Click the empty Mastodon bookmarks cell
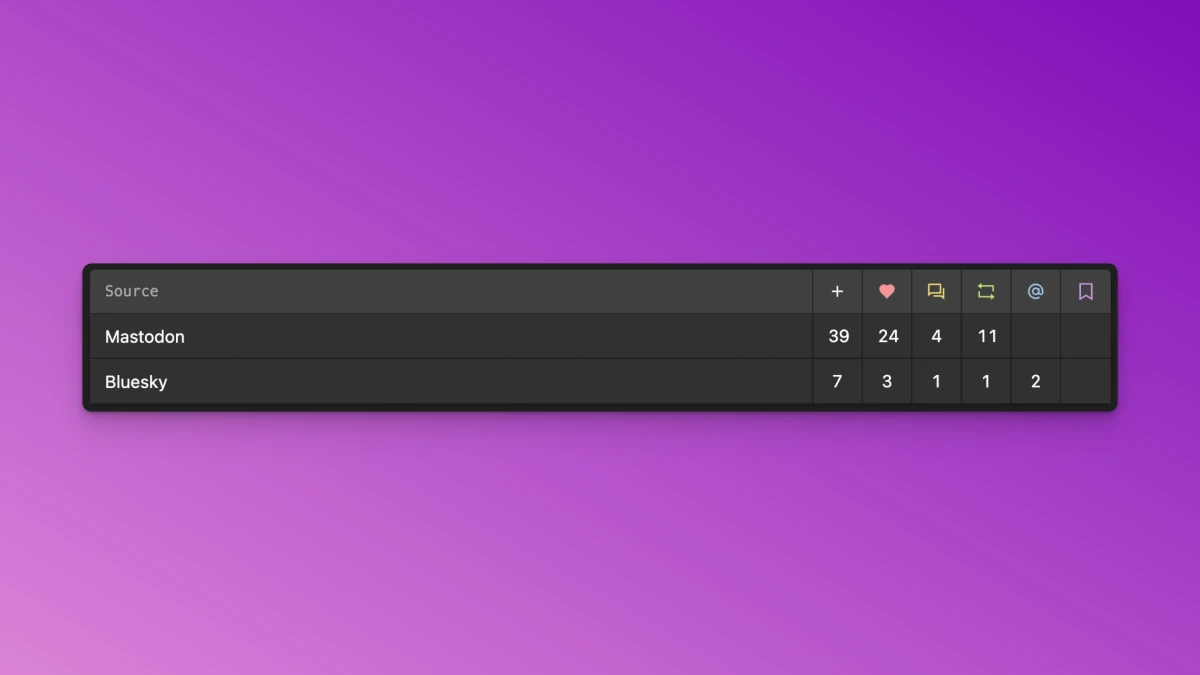The height and width of the screenshot is (675, 1200). coord(1086,337)
